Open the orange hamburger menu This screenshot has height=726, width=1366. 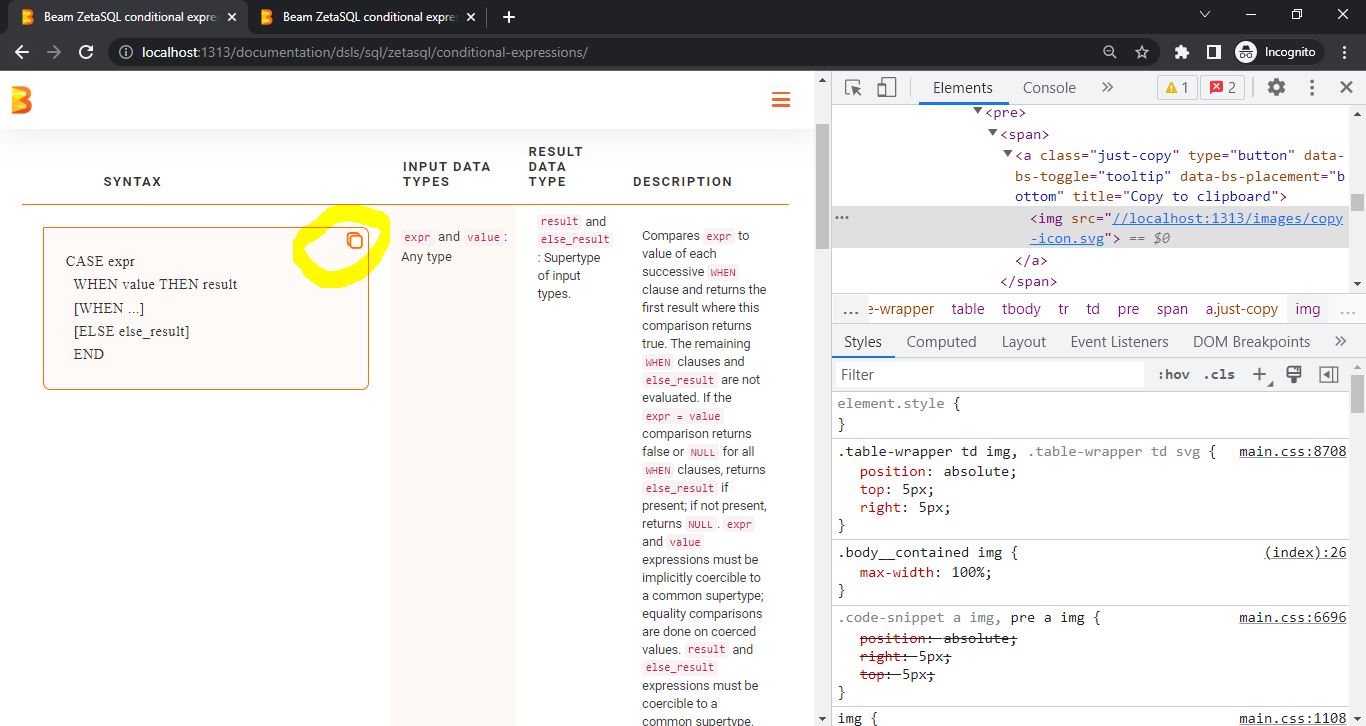tap(781, 100)
